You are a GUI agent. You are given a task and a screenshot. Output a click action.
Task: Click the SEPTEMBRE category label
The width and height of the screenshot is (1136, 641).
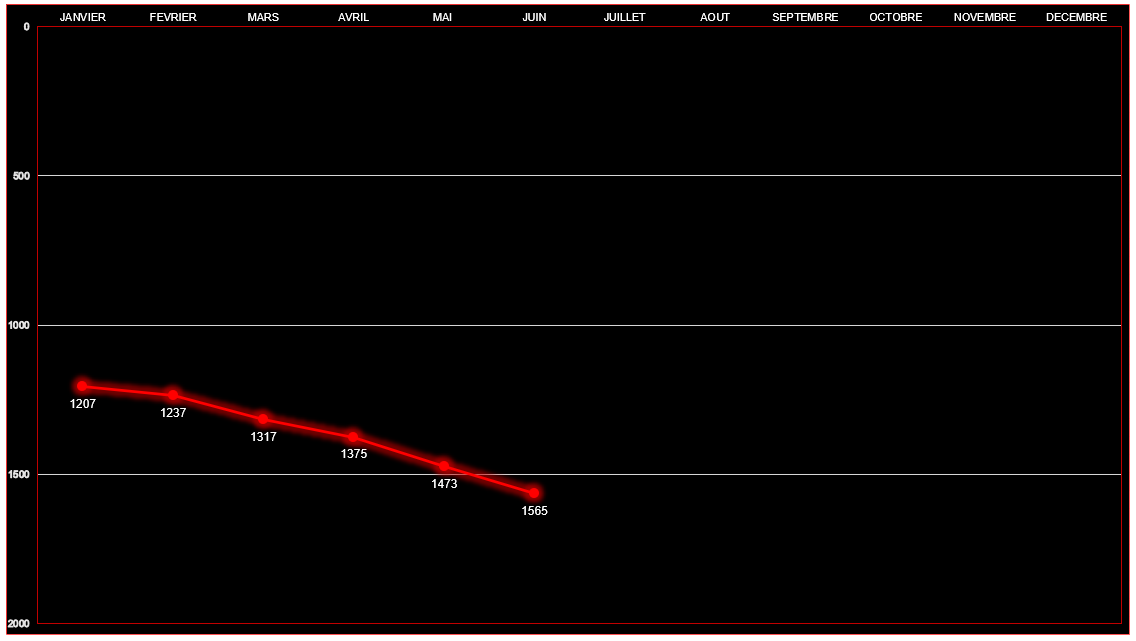pyautogui.click(x=805, y=17)
